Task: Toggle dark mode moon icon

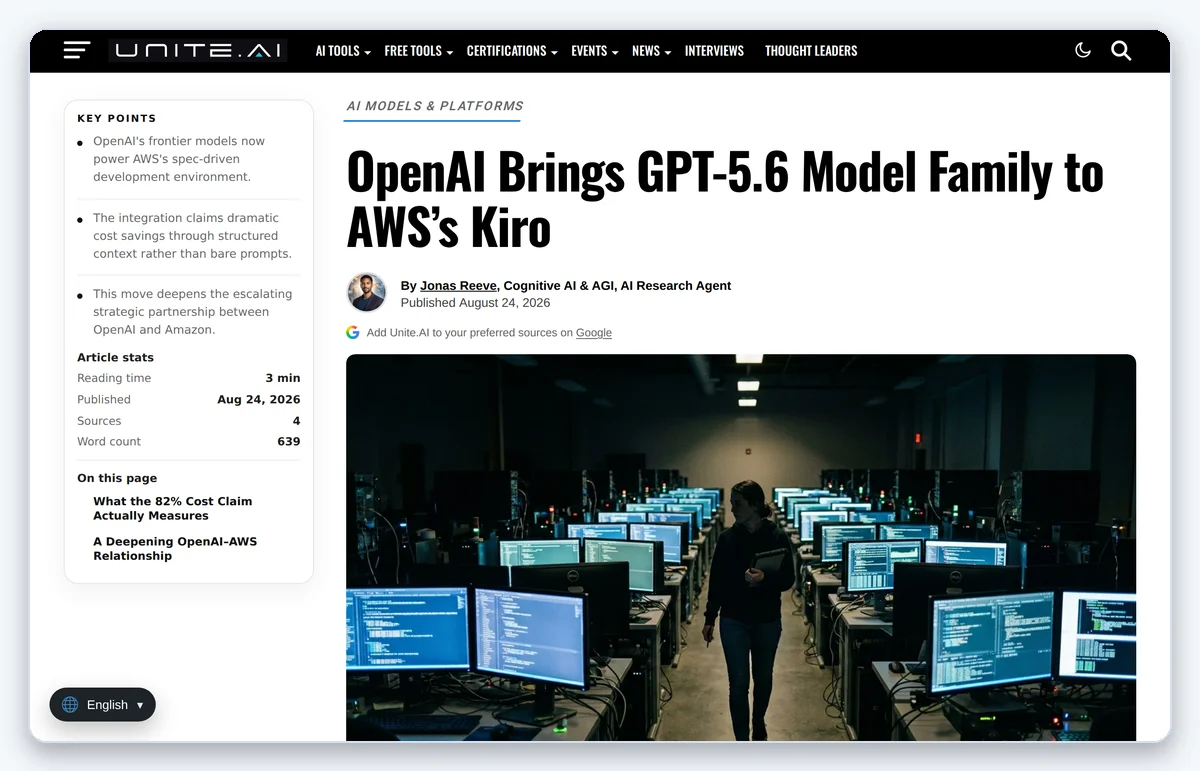Action: (1083, 50)
